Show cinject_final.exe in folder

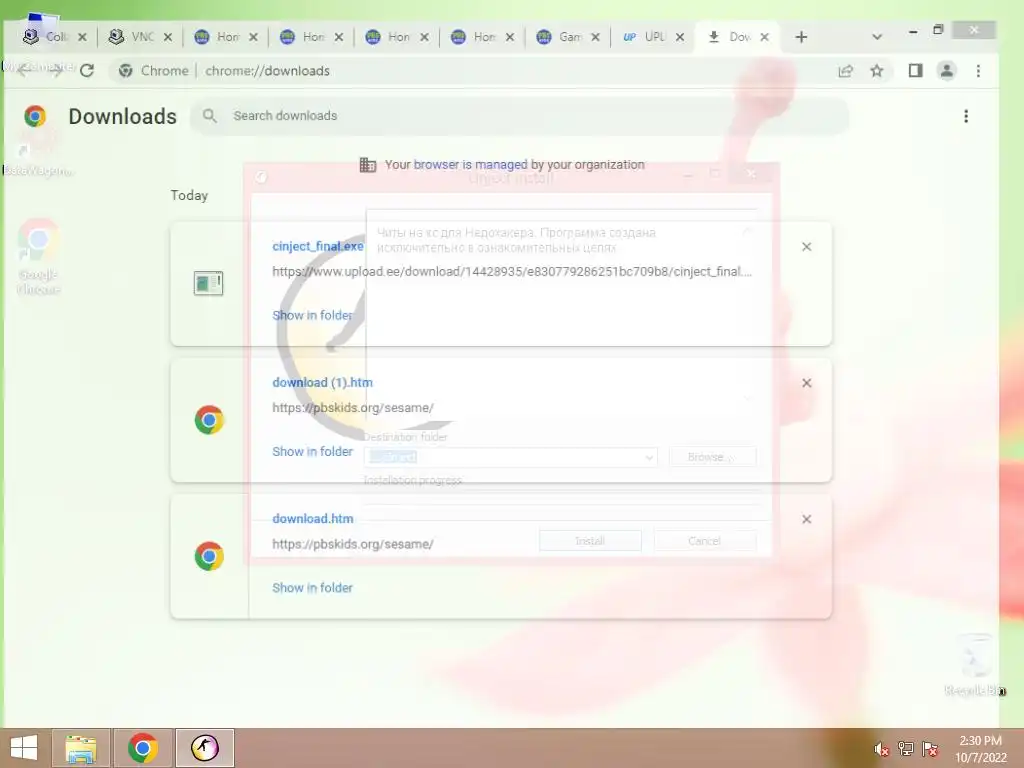tap(312, 315)
